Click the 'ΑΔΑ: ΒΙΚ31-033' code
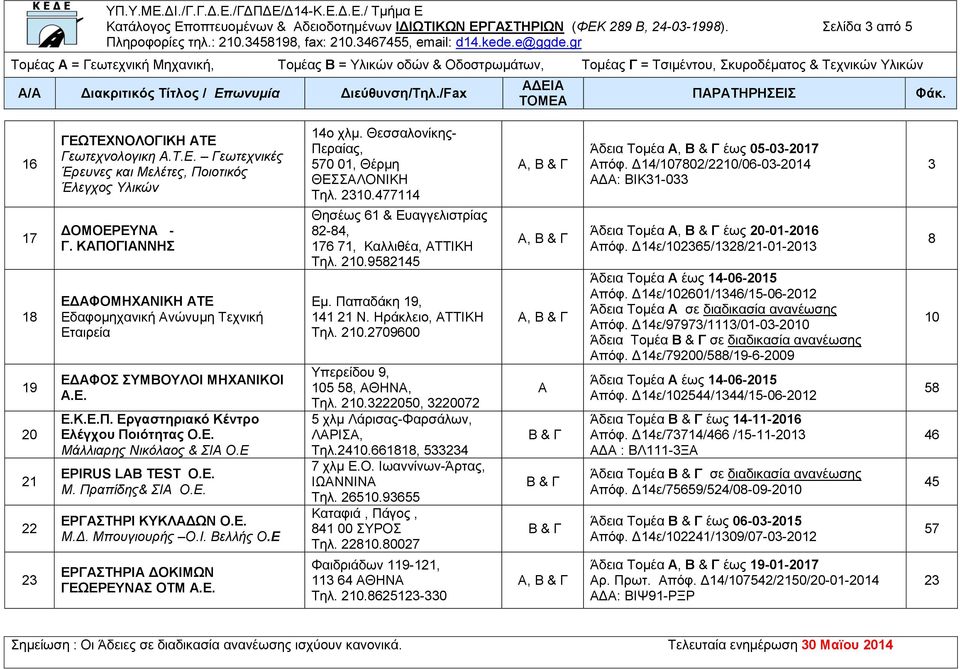The height and width of the screenshot is (669, 960). (x=639, y=180)
